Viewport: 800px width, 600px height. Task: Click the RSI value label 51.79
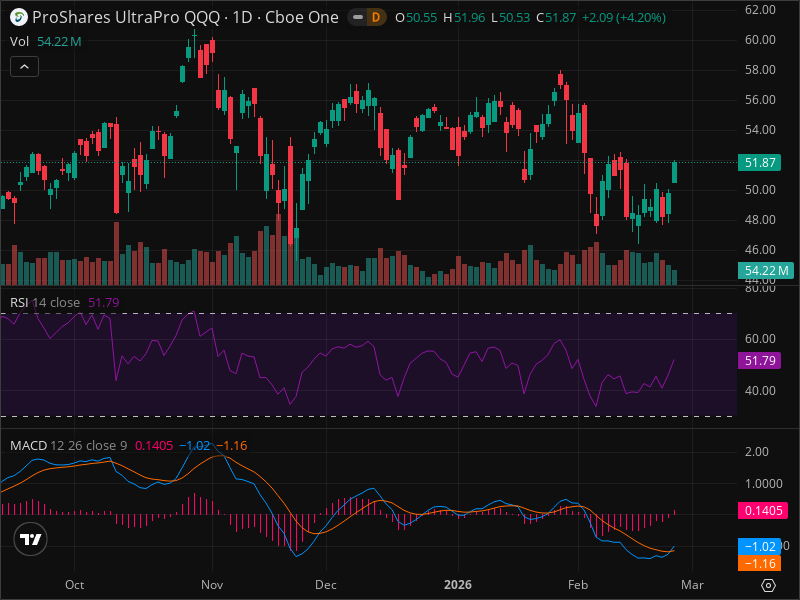pyautogui.click(x=760, y=361)
